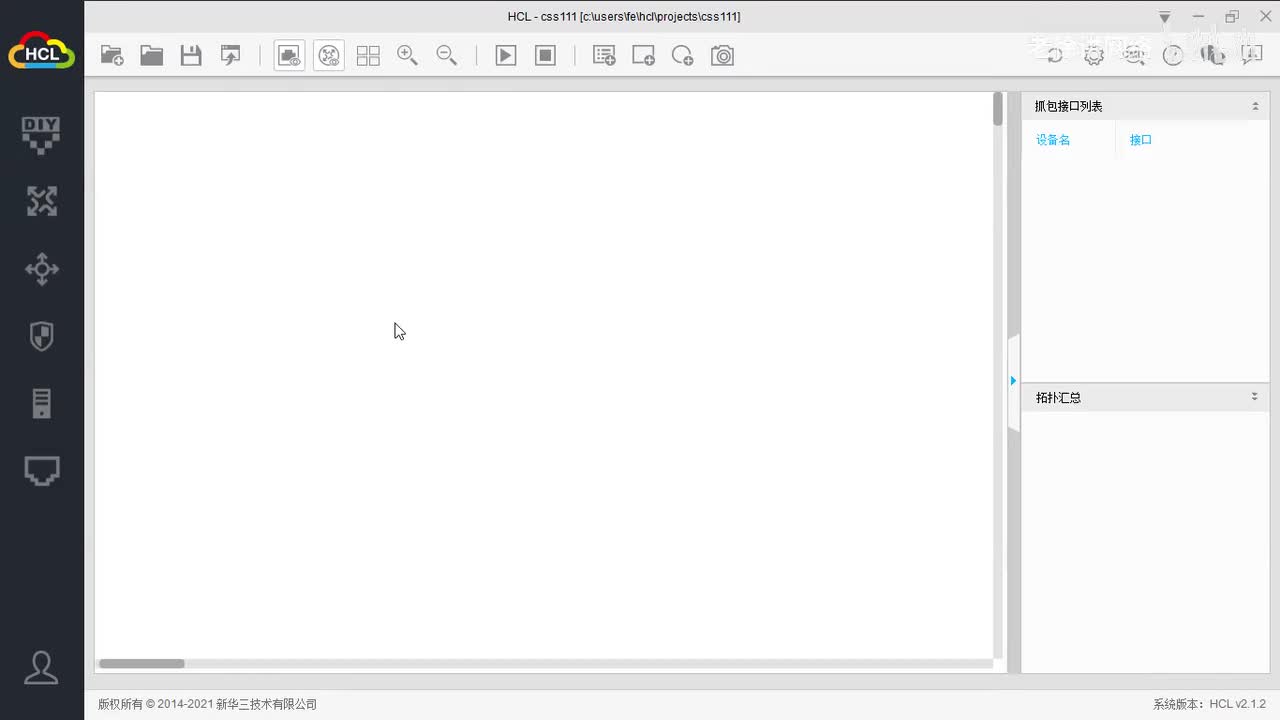Take a screenshot with the camera icon
The height and width of the screenshot is (720, 1280).
pos(723,56)
